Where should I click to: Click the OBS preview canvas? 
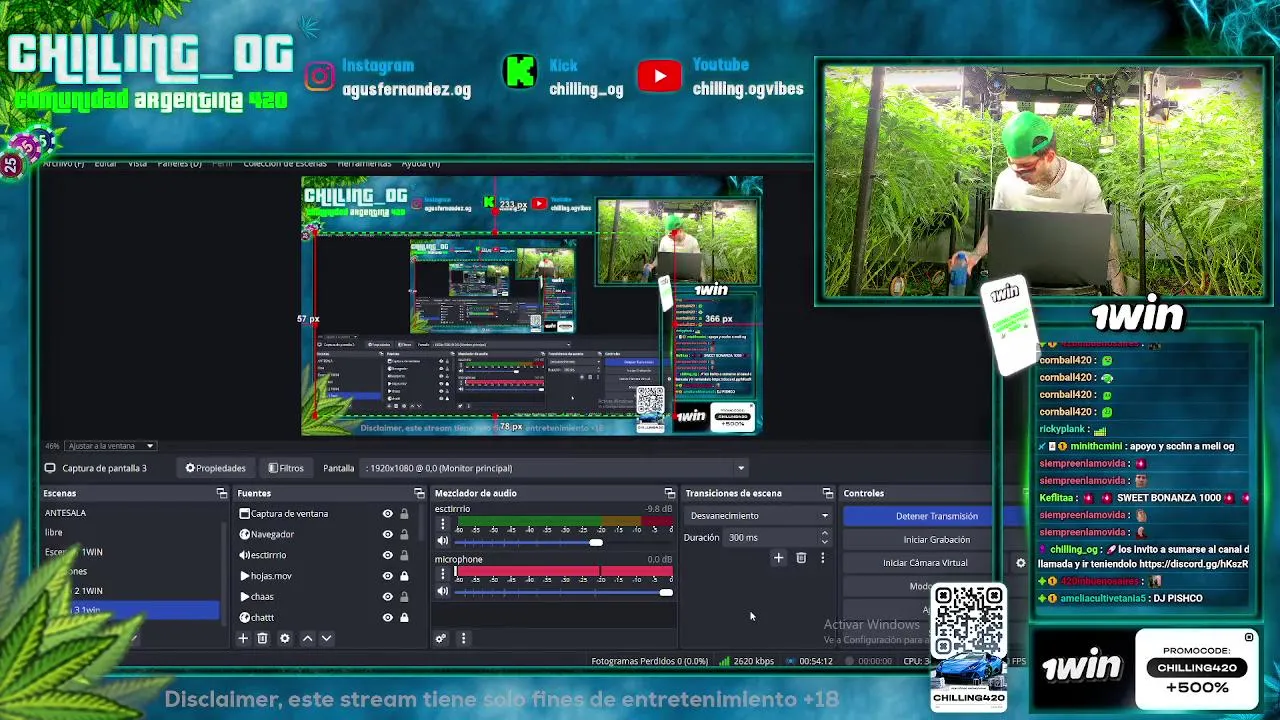pos(531,306)
